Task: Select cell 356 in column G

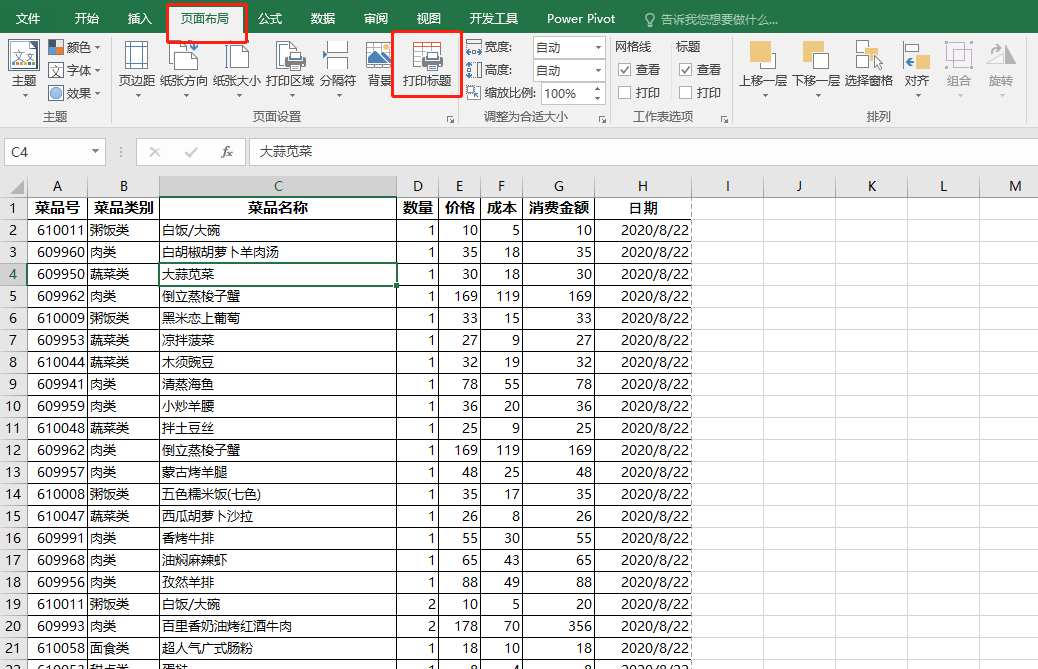Action: [x=559, y=626]
